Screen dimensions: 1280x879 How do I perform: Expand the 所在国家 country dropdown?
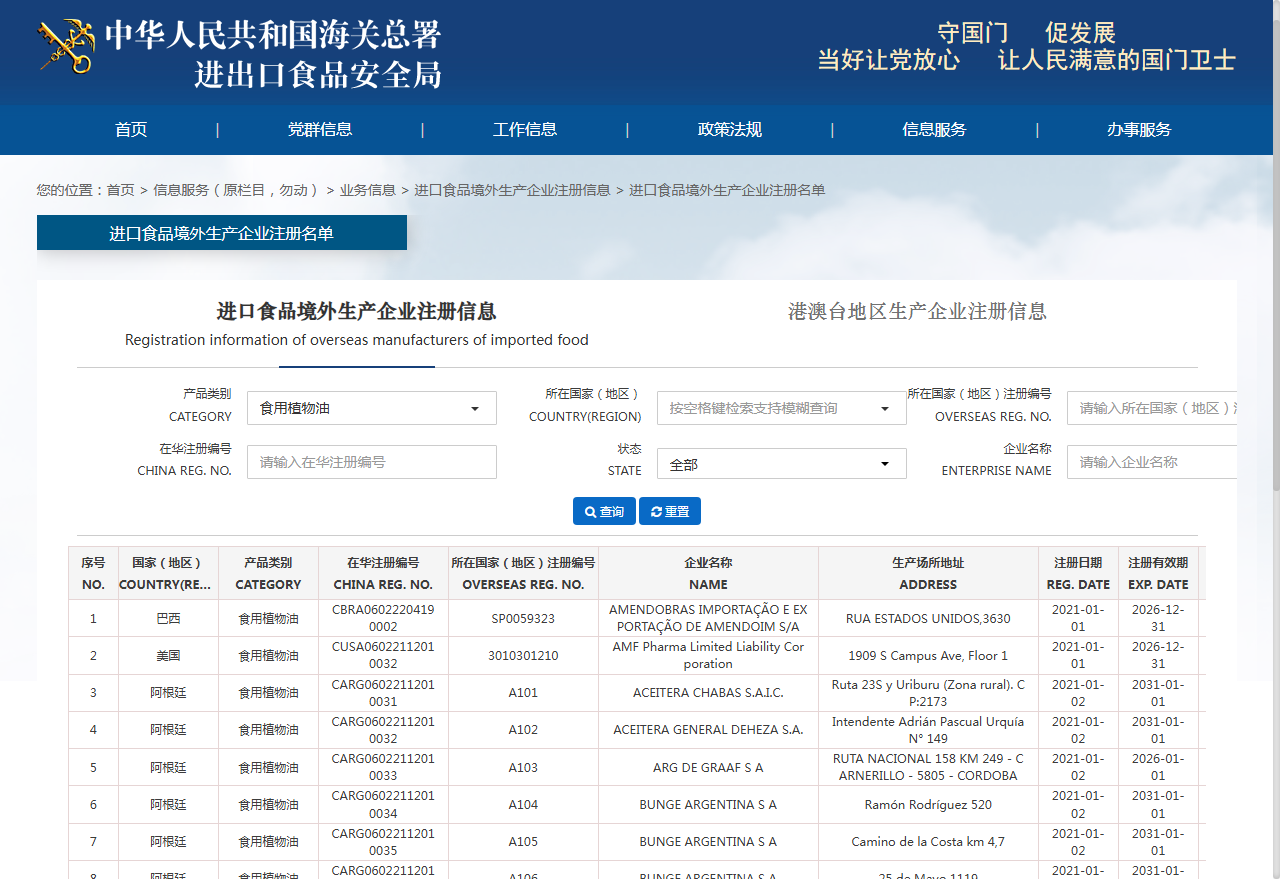point(781,408)
